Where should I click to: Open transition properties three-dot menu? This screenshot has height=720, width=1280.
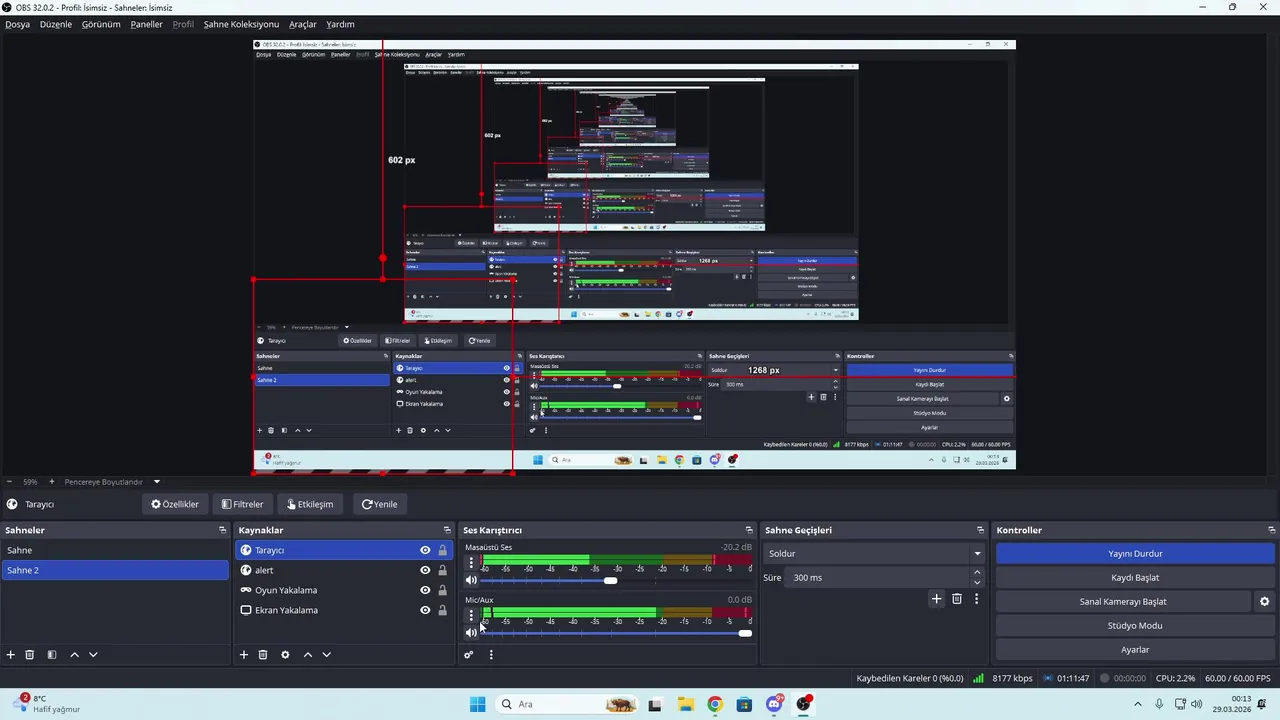(977, 599)
